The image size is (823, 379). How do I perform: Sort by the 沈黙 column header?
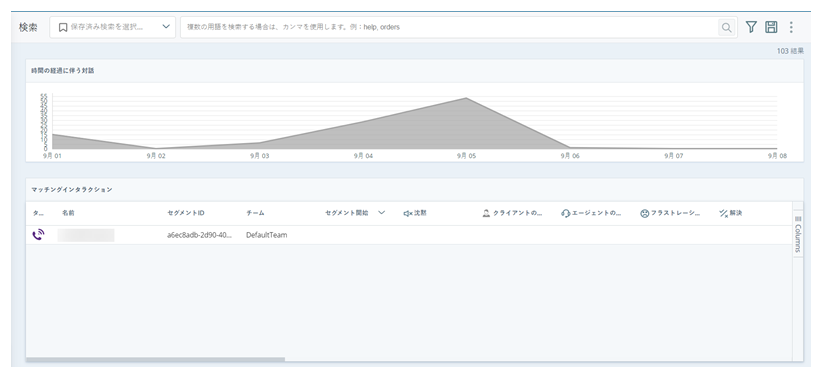pos(420,214)
